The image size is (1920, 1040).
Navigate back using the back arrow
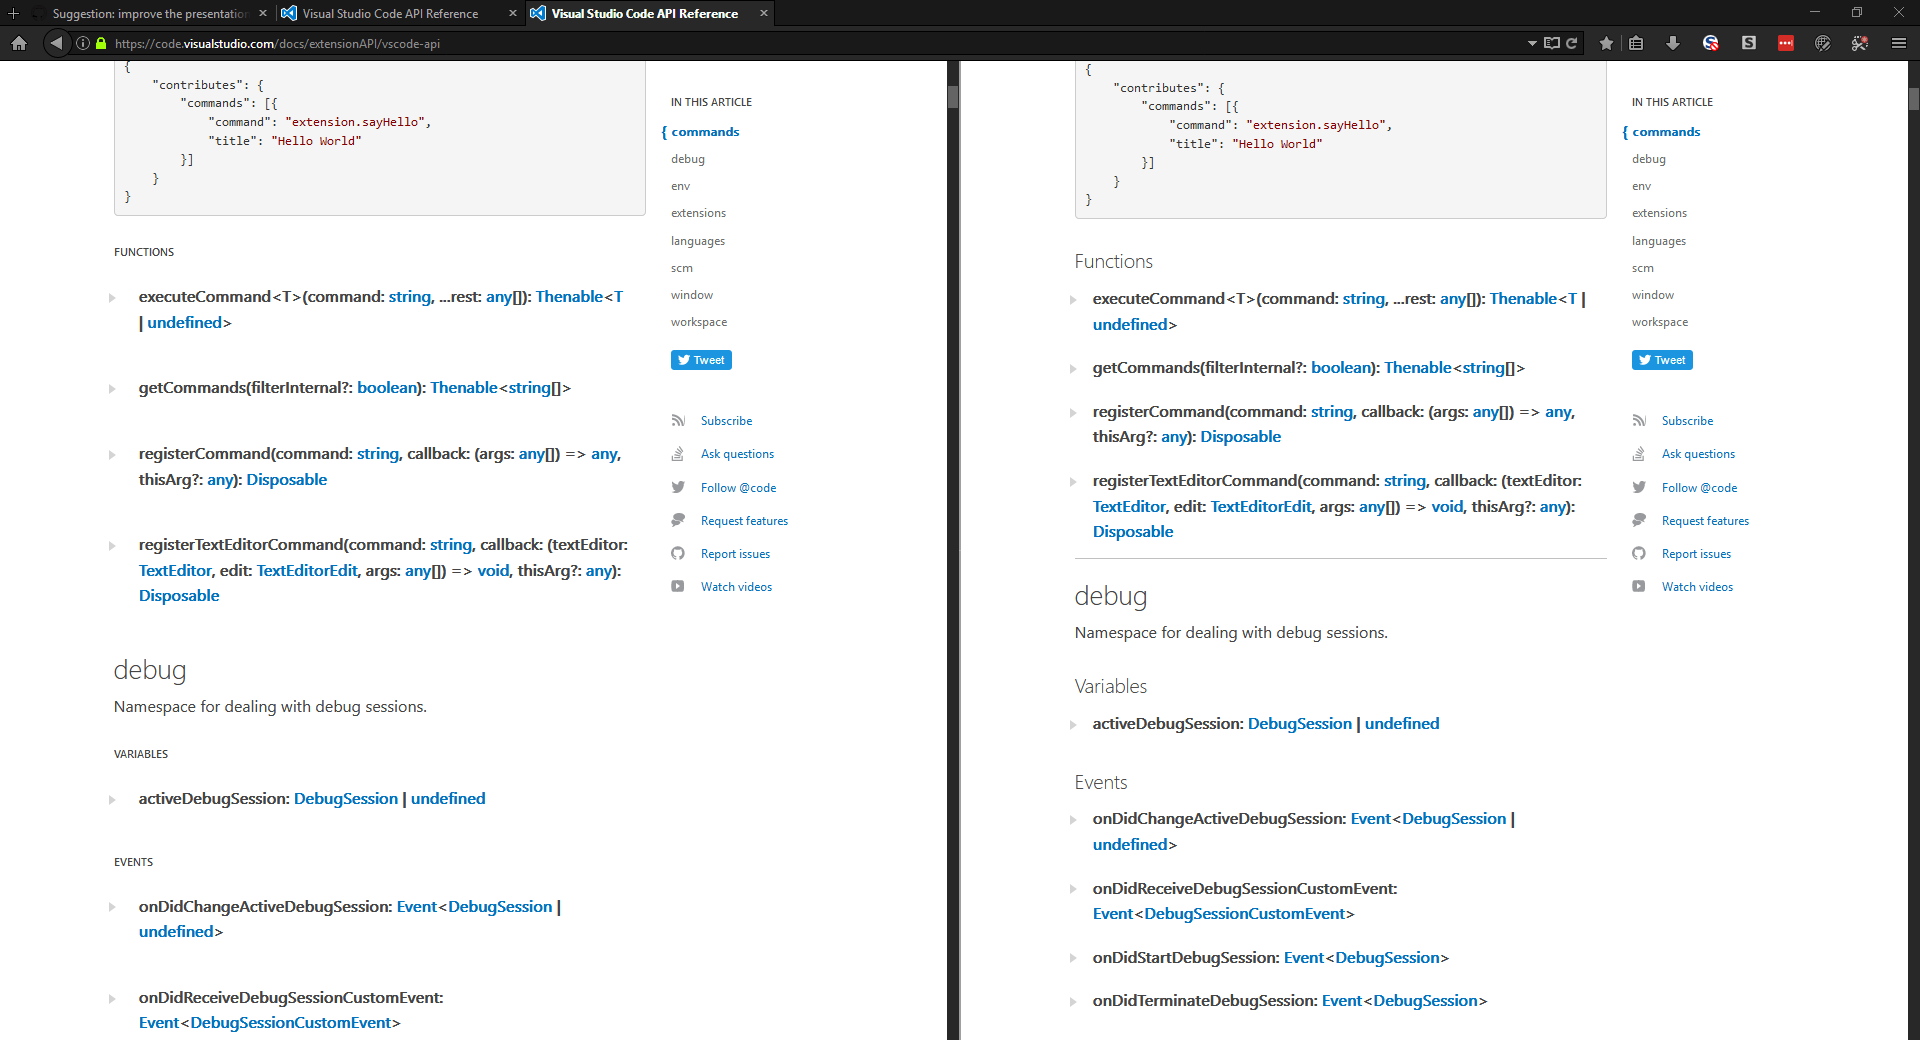[x=55, y=43]
